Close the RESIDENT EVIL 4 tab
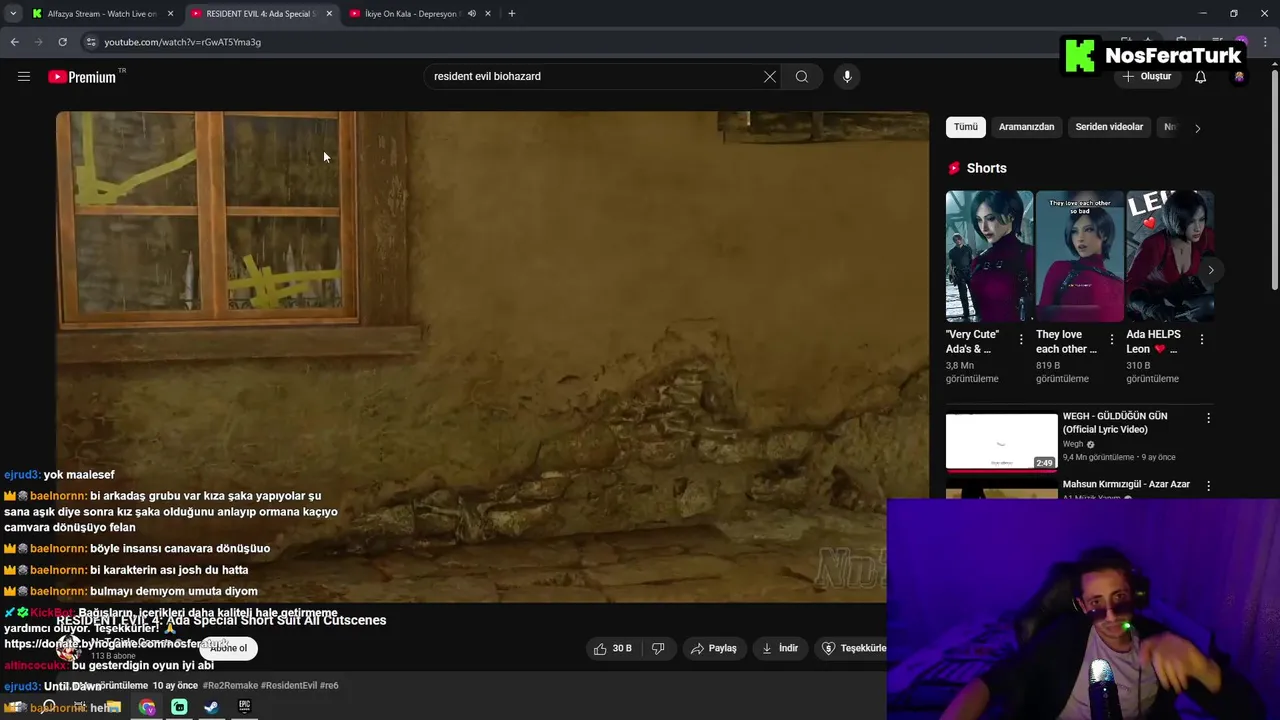The width and height of the screenshot is (1280, 720). pos(329,14)
